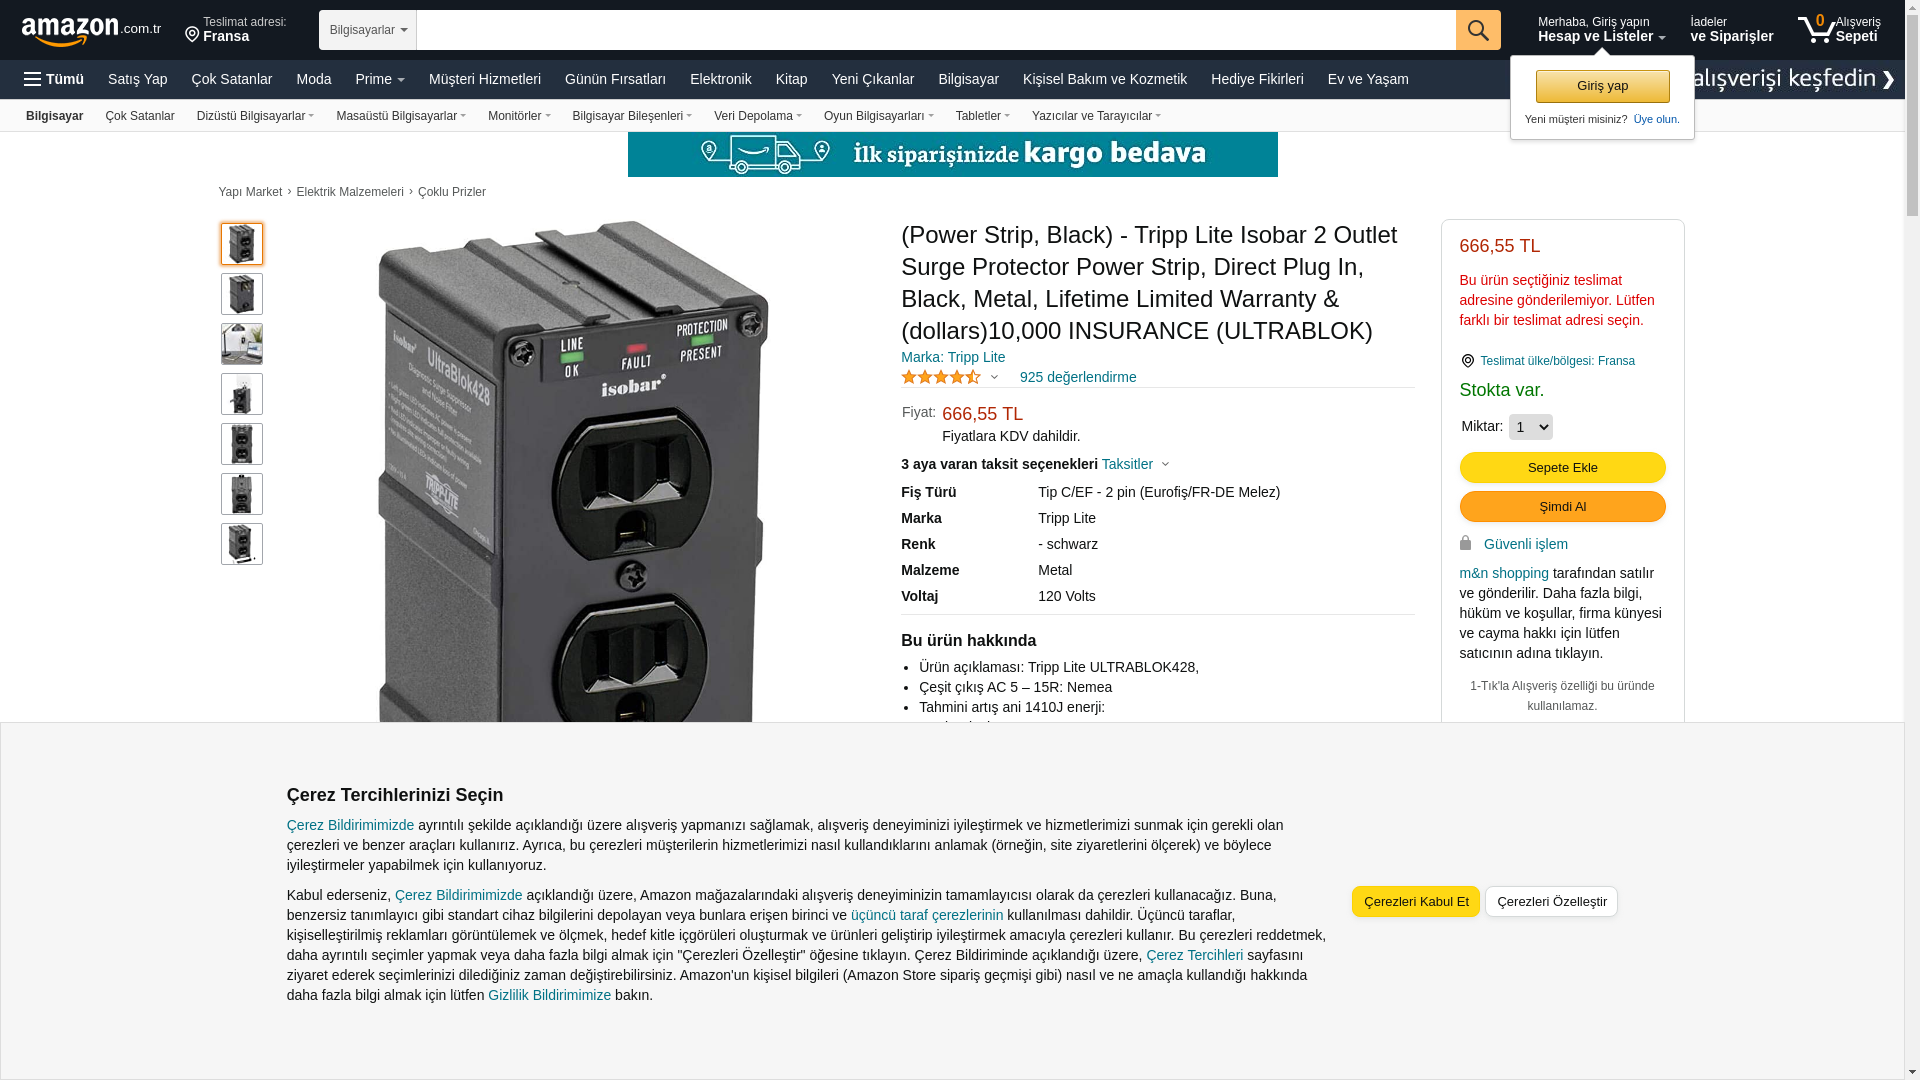Open the Bilgisayarlar search category dropdown
Image resolution: width=1920 pixels, height=1080 pixels.
[x=368, y=30]
